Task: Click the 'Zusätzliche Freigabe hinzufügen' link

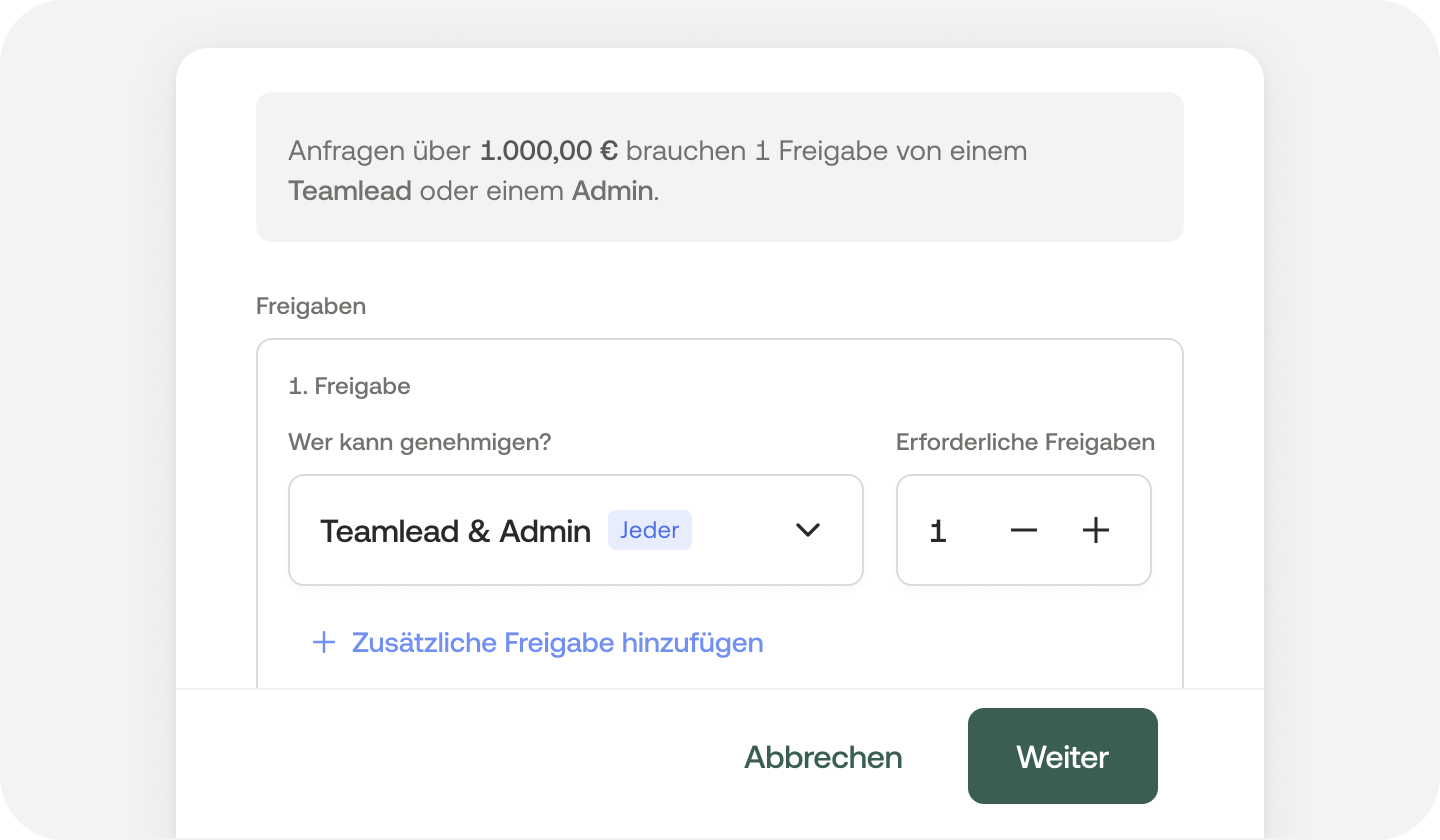Action: [x=557, y=643]
